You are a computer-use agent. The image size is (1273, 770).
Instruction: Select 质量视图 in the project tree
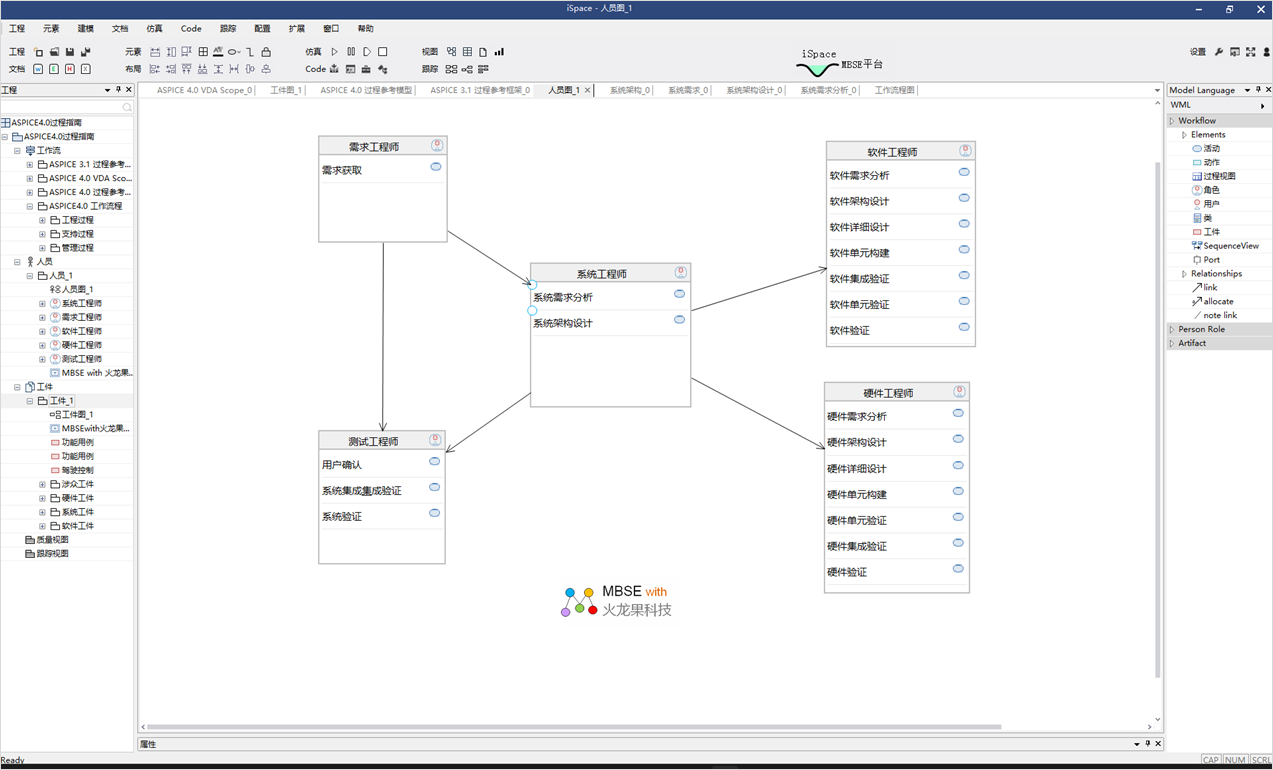coord(47,540)
